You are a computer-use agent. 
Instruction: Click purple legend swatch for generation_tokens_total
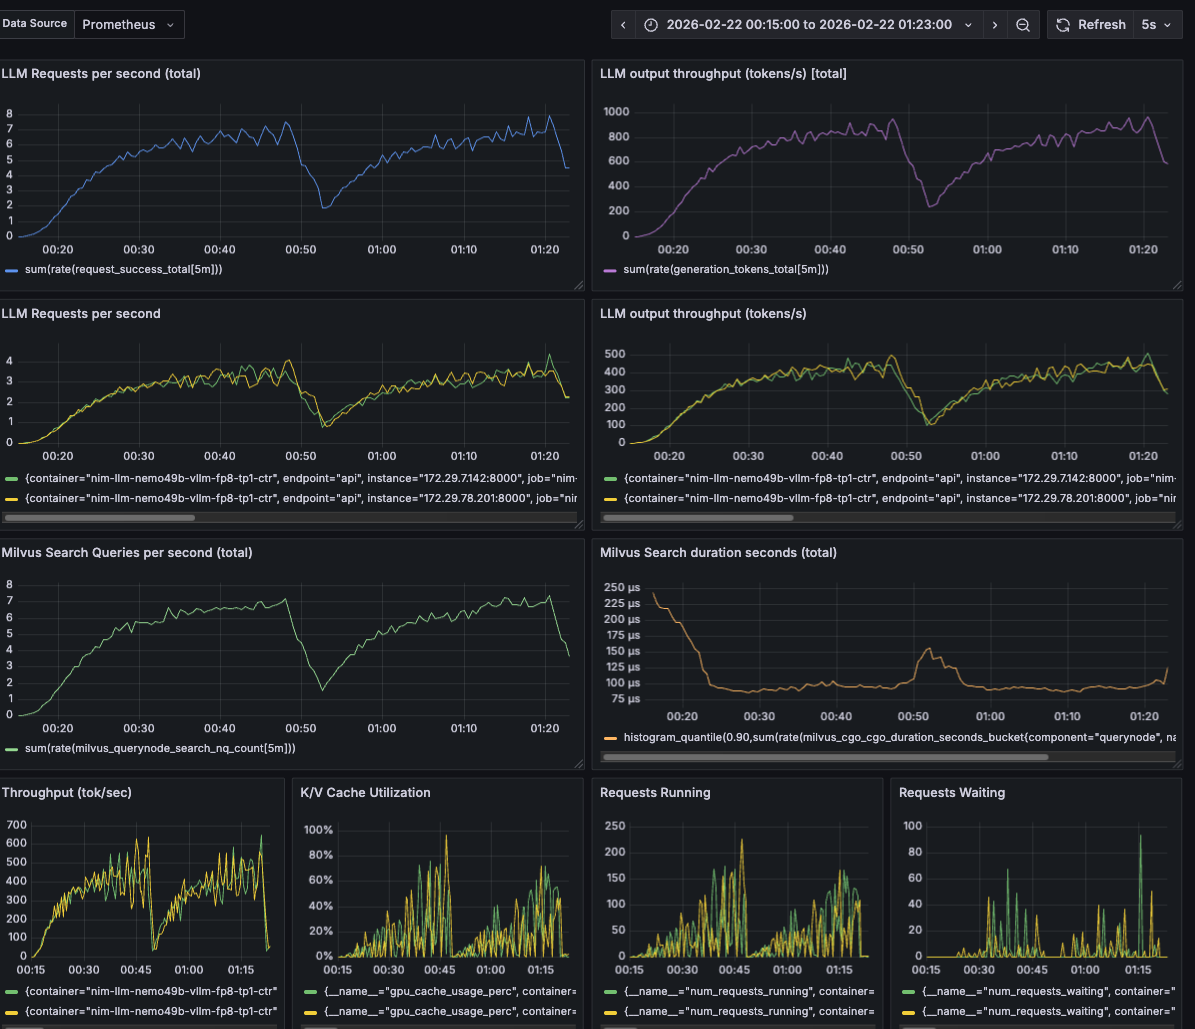(x=610, y=271)
